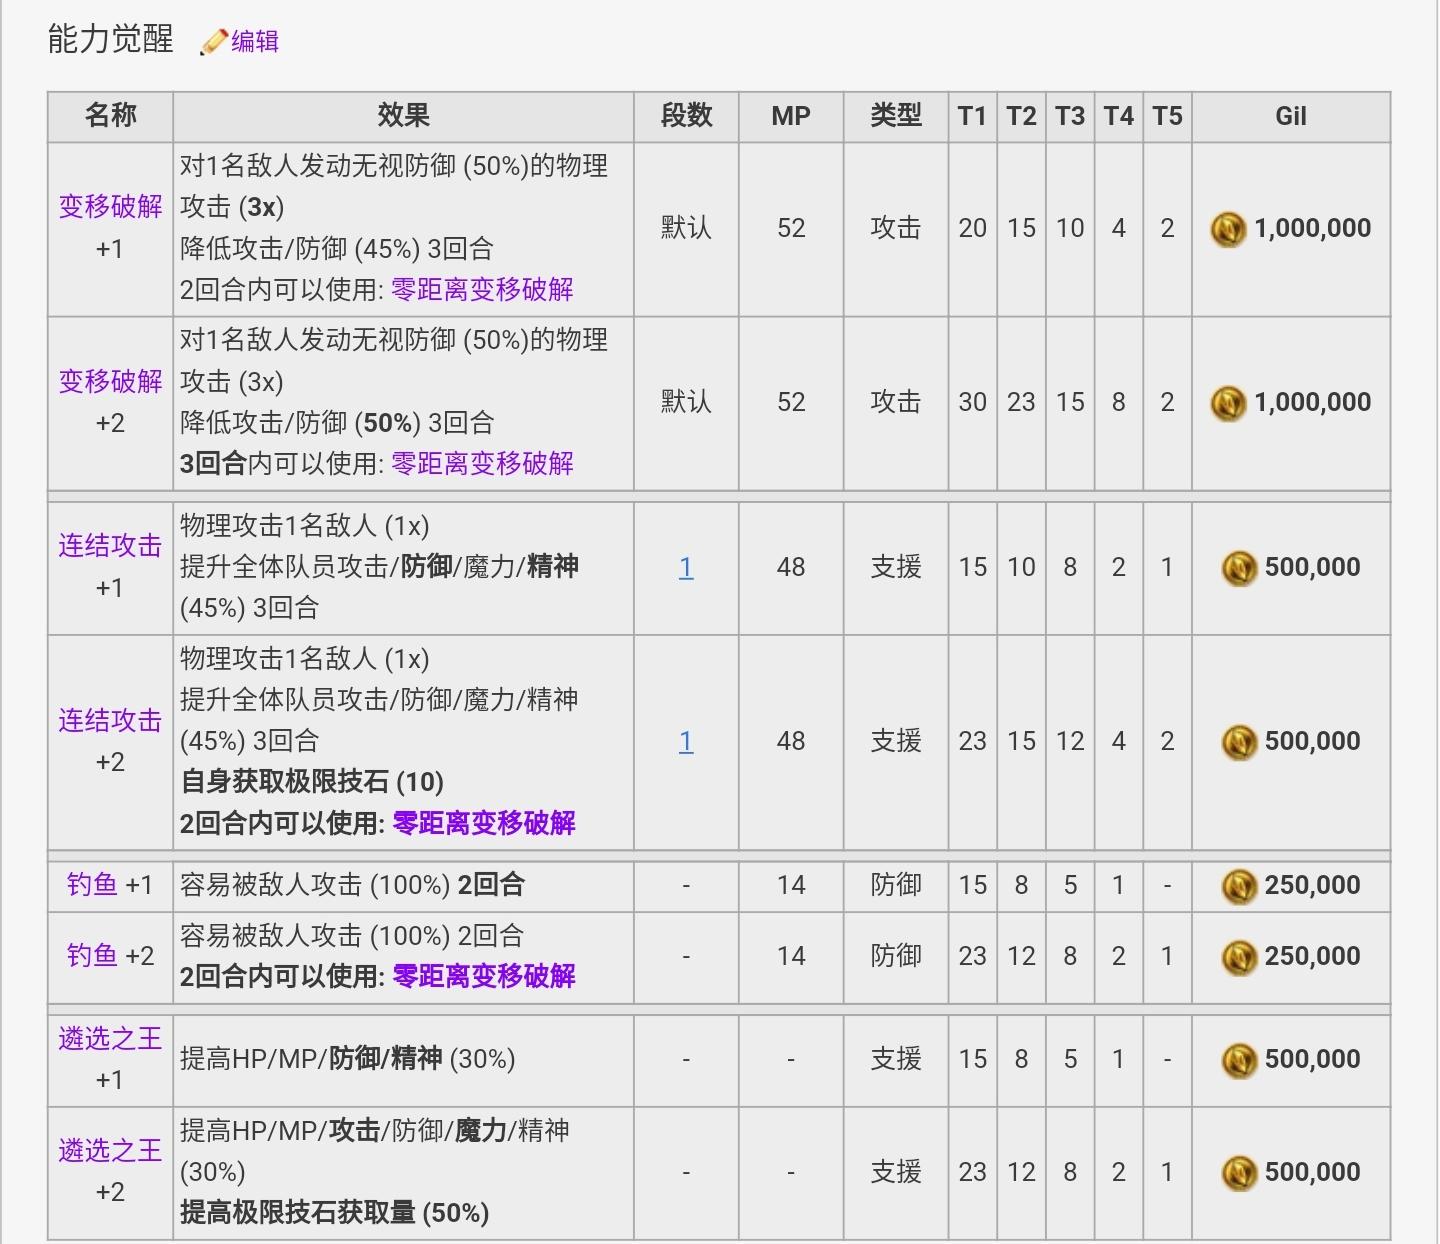This screenshot has height=1244, width=1440.
Task: Click Gil coin icon in 遴选之王 +1 row
Action: click(x=1239, y=1060)
